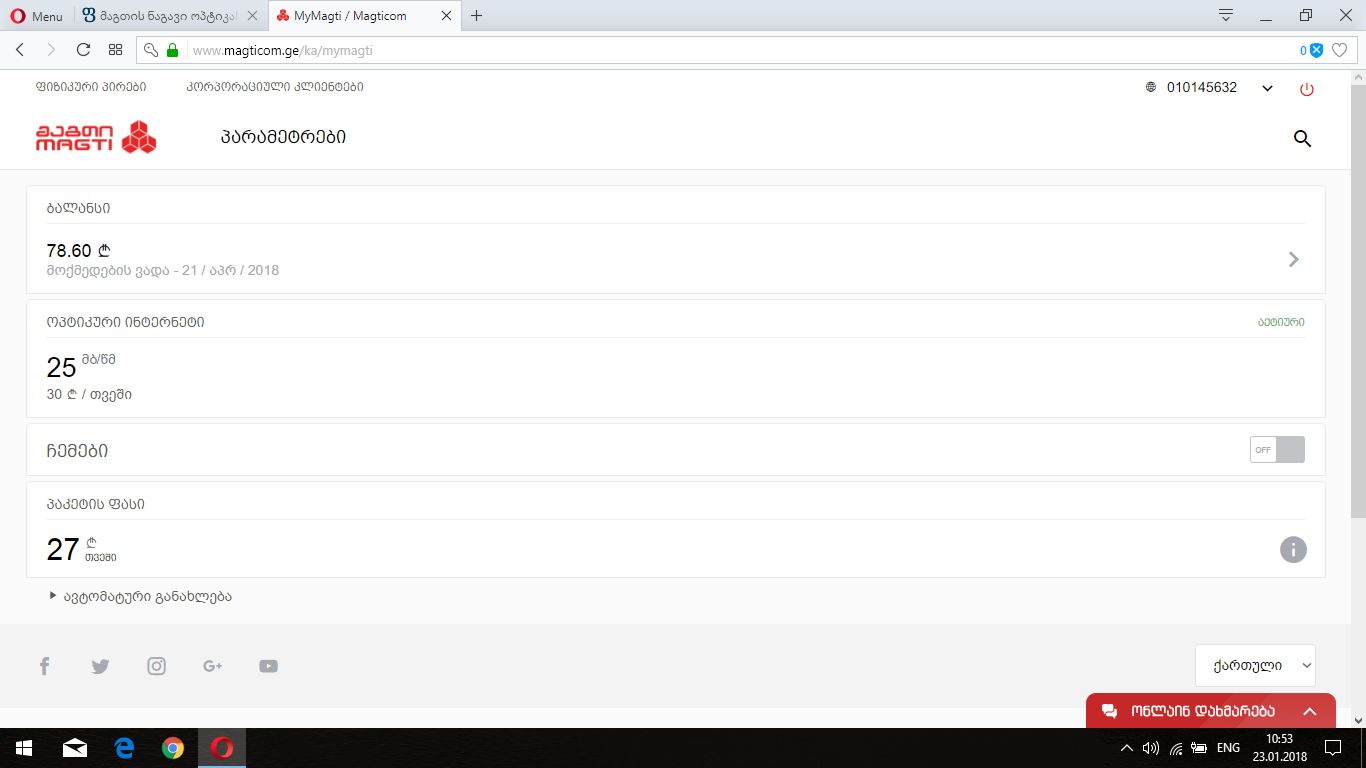The image size is (1366, 768).
Task: Close the მაგთის ნაგავი browser tab
Action: (251, 16)
